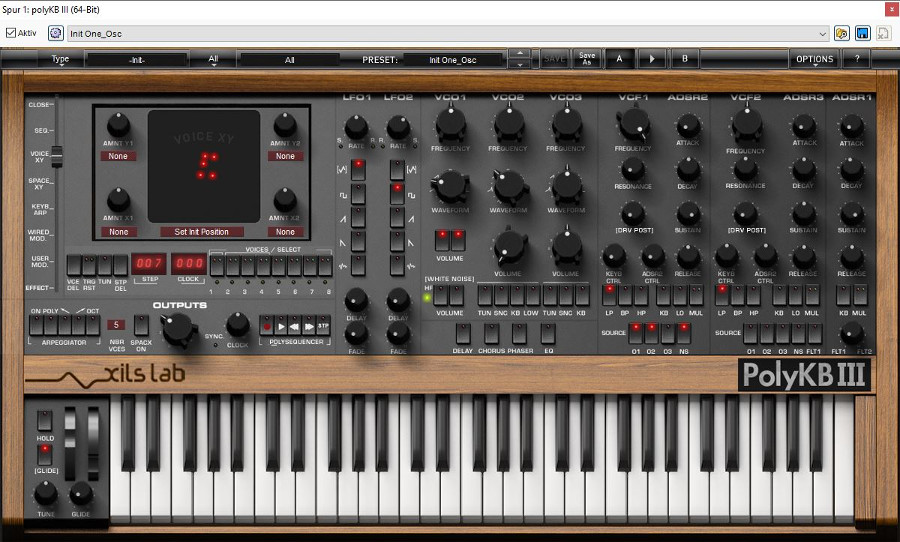Toggle the polysequencer STP step button

(323, 326)
